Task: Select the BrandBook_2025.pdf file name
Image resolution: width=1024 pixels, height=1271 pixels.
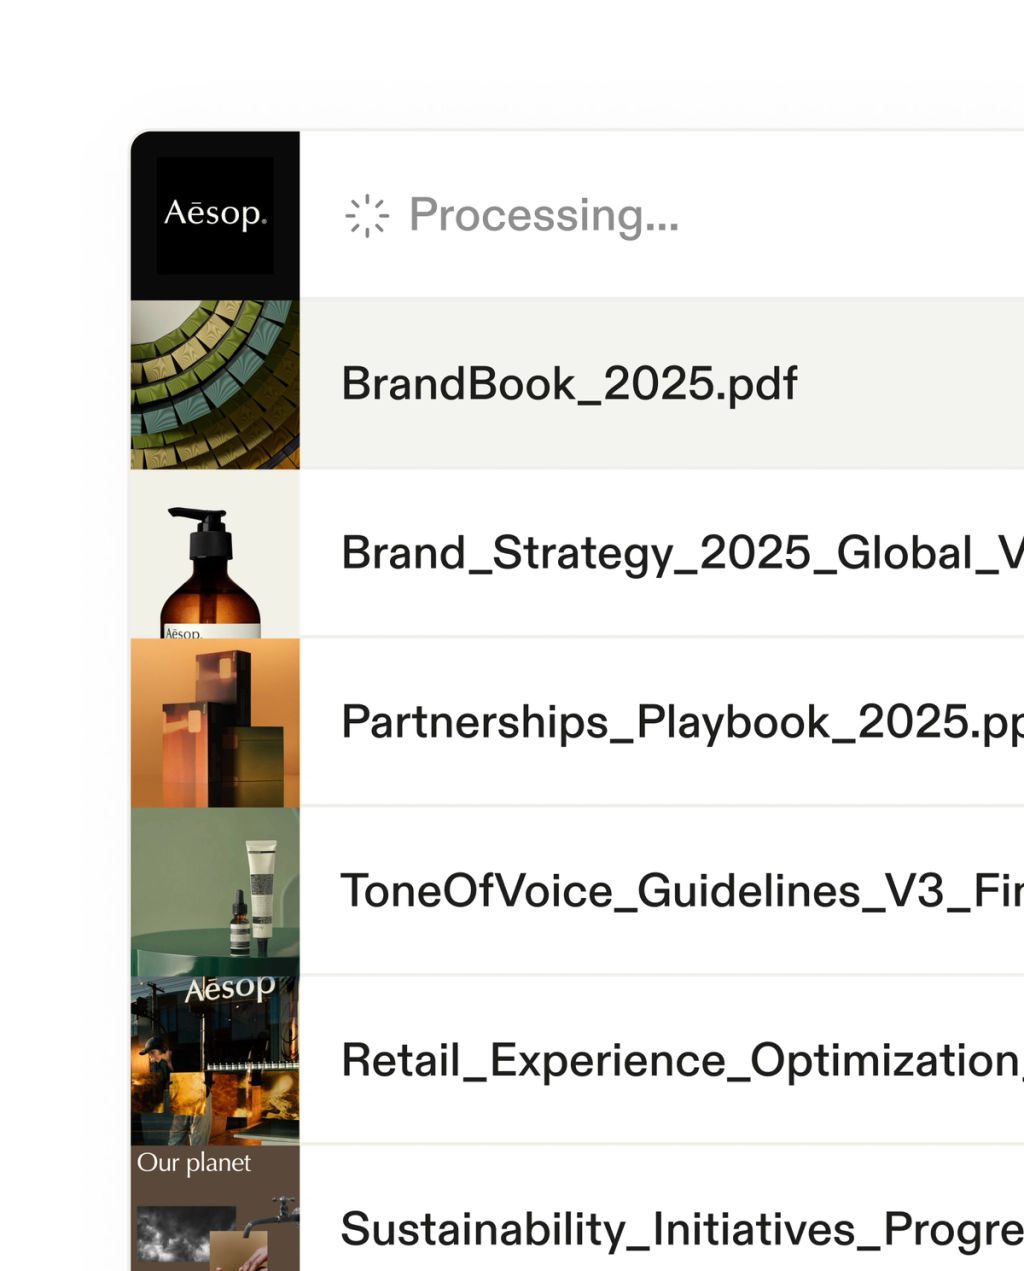Action: coord(569,384)
